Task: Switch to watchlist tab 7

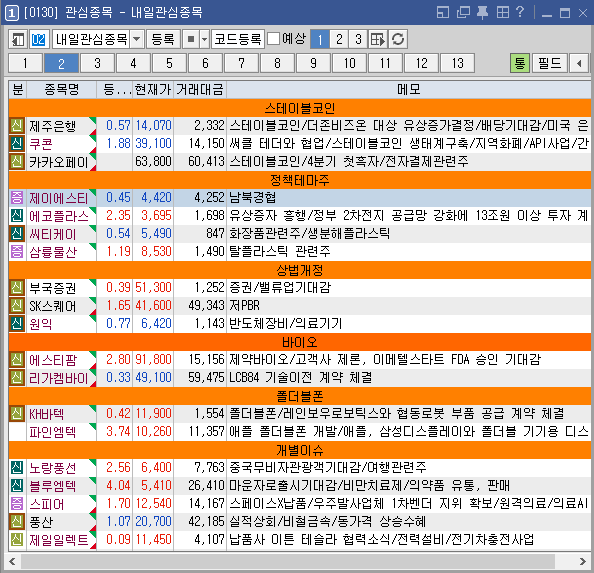Action: [241, 63]
